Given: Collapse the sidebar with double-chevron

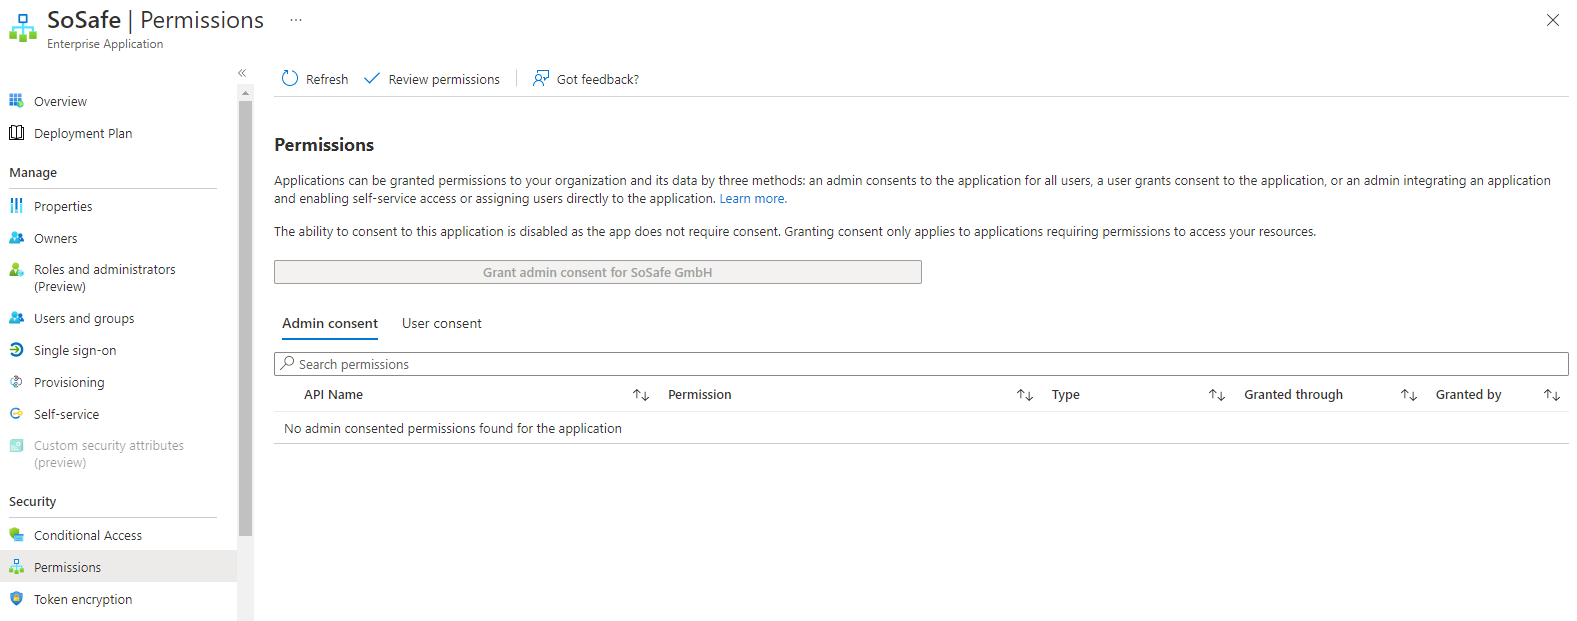Looking at the screenshot, I should pyautogui.click(x=242, y=73).
